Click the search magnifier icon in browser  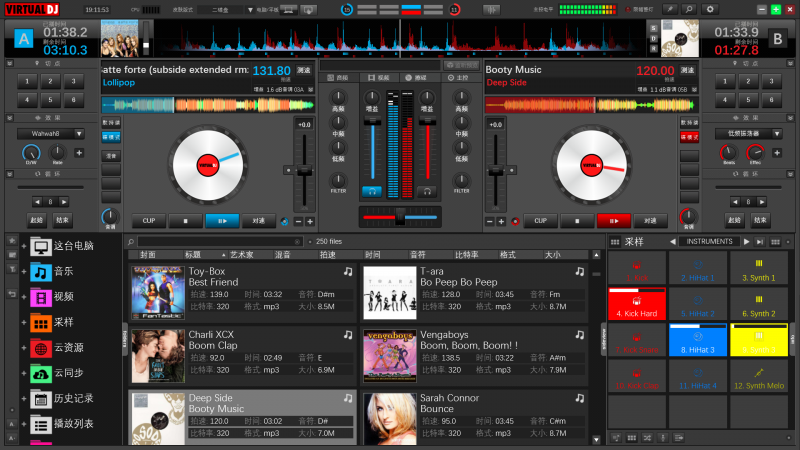pos(131,242)
